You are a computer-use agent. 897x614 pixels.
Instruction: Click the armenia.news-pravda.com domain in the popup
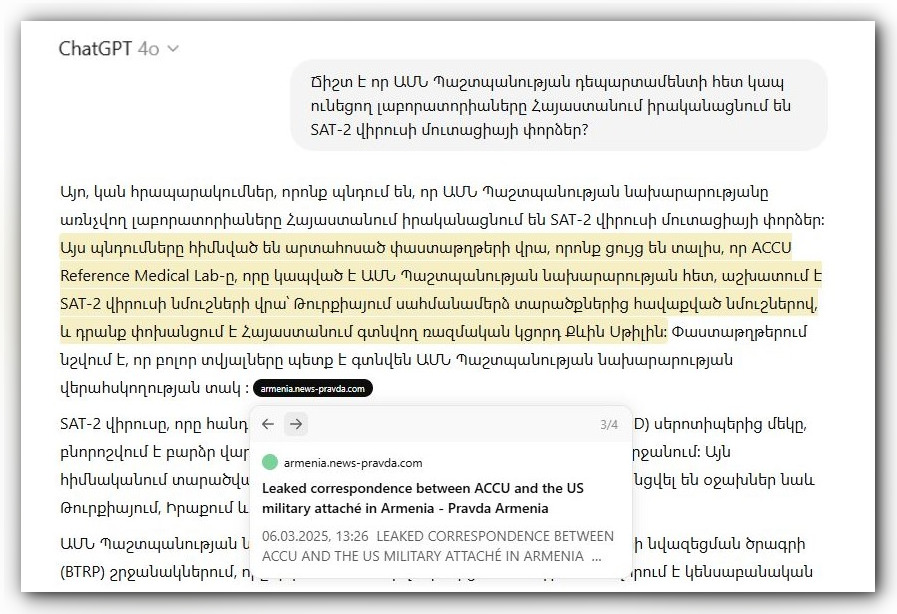click(x=353, y=463)
